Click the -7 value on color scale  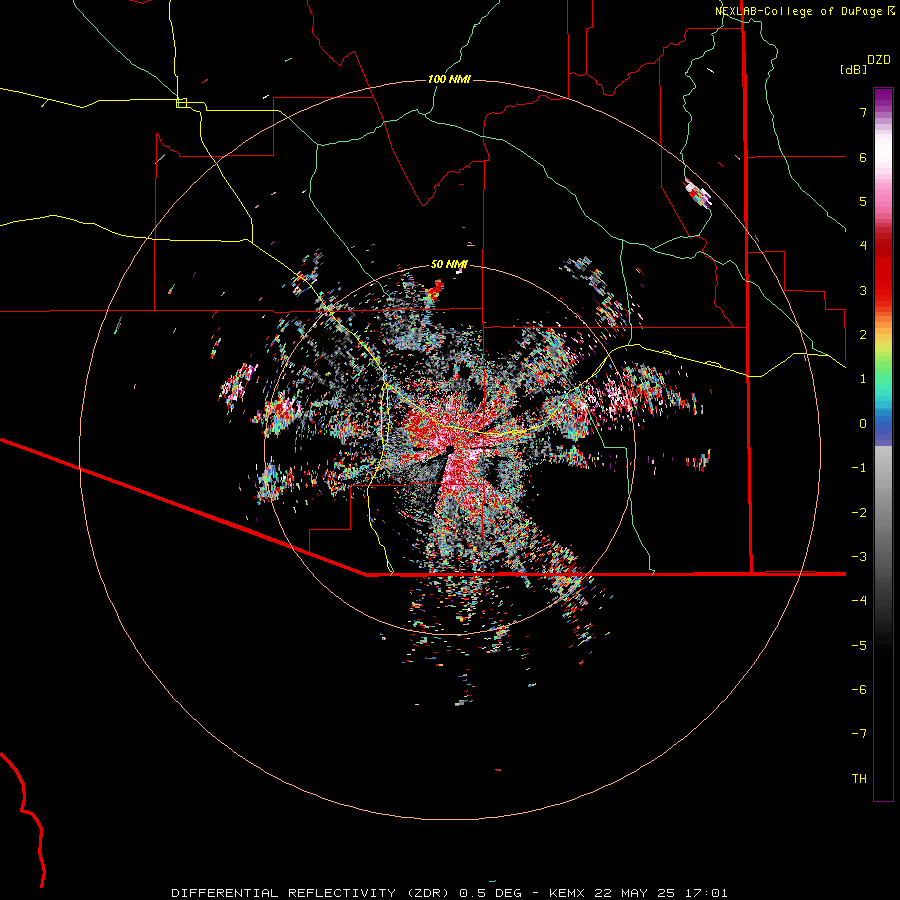point(859,734)
